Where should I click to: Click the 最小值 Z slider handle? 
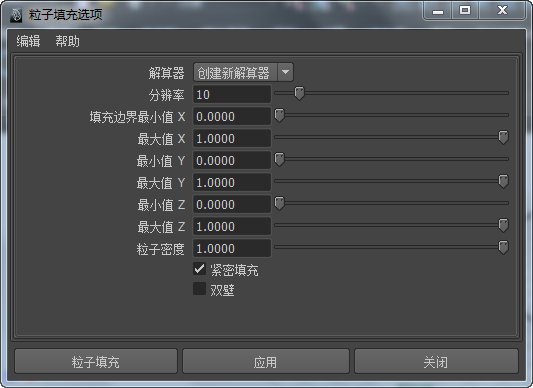point(279,203)
